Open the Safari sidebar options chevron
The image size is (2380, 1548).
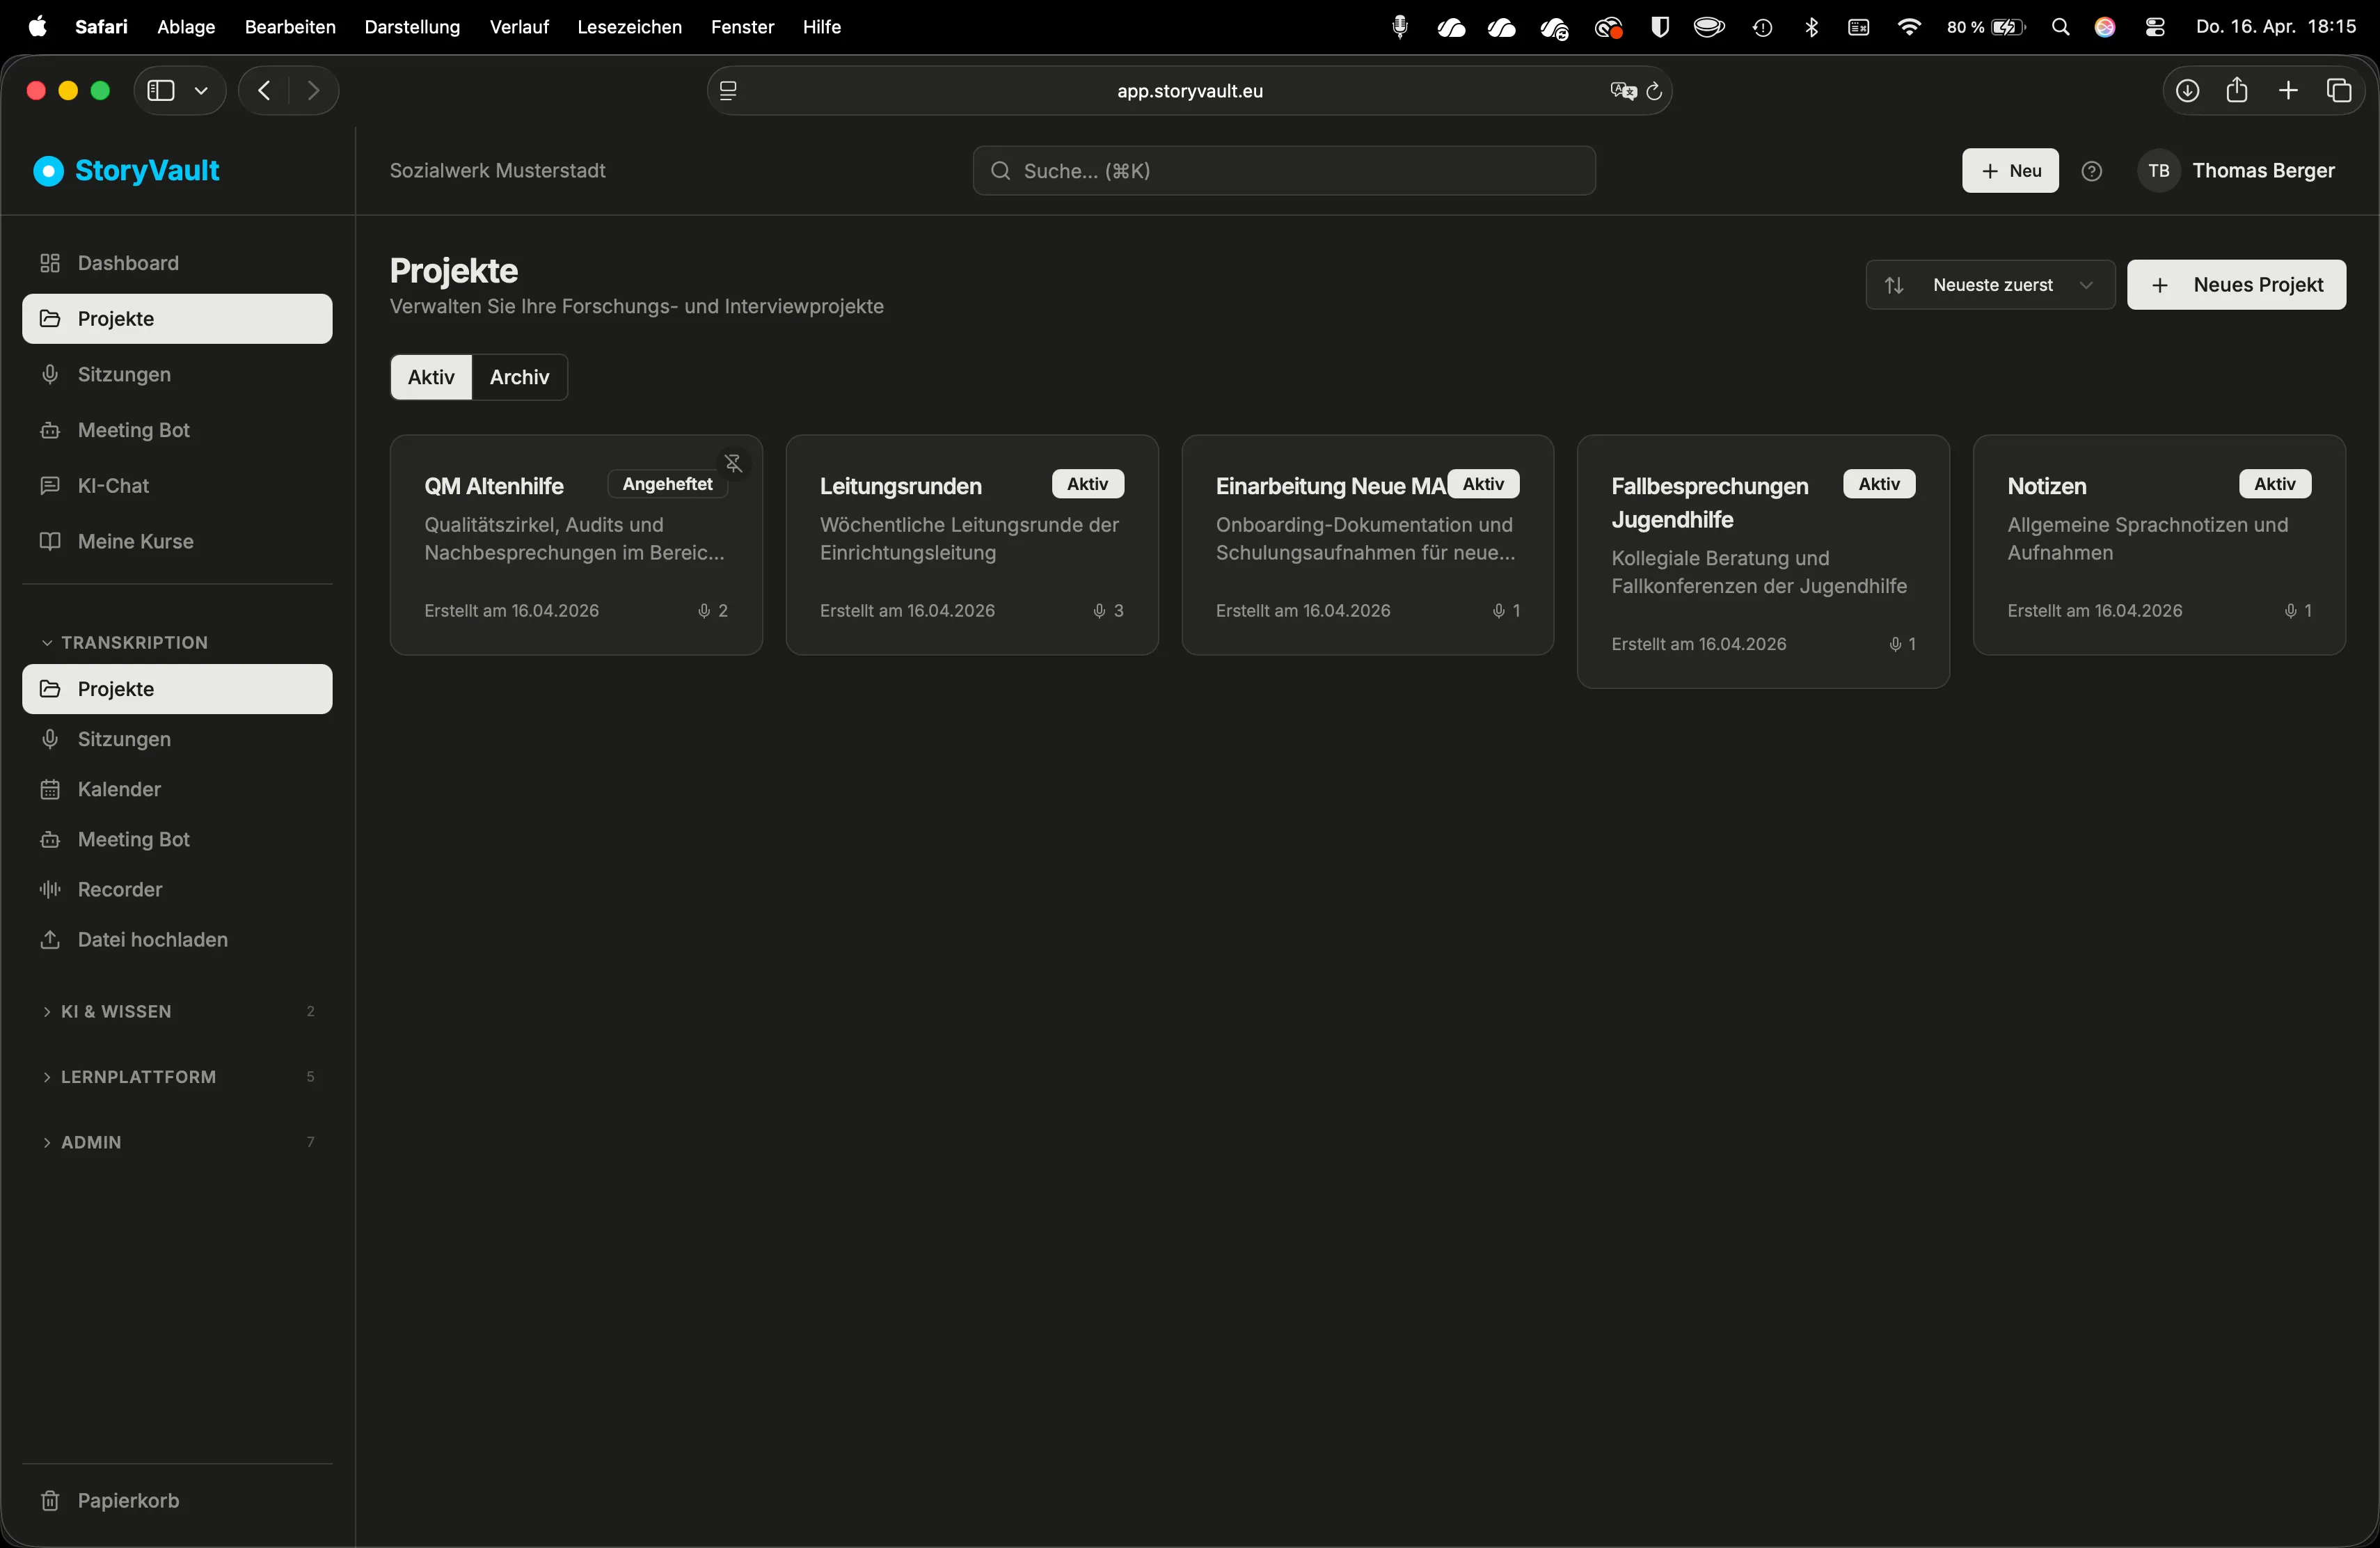[x=201, y=91]
